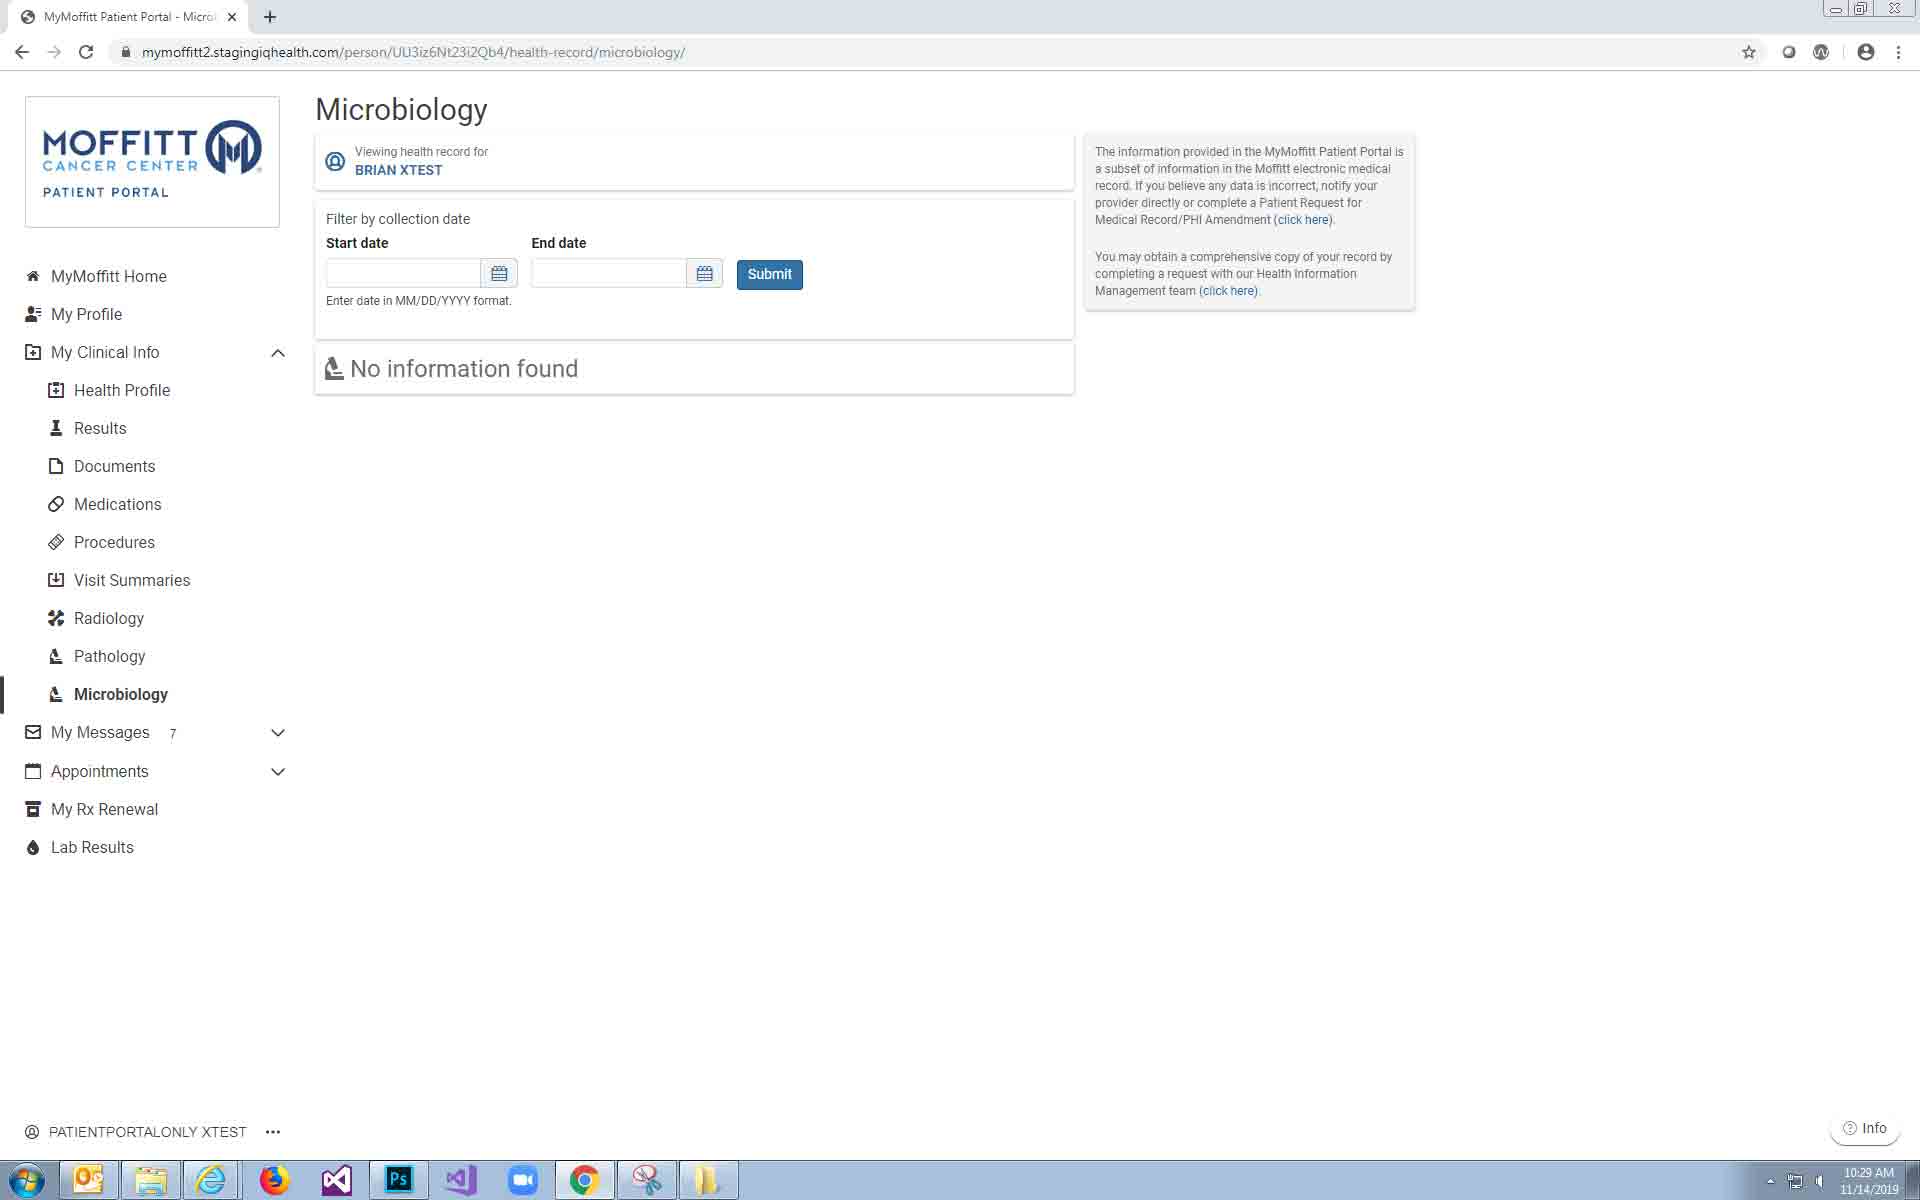The height and width of the screenshot is (1200, 1920).
Task: Click inside the Start date field
Action: pos(403,274)
